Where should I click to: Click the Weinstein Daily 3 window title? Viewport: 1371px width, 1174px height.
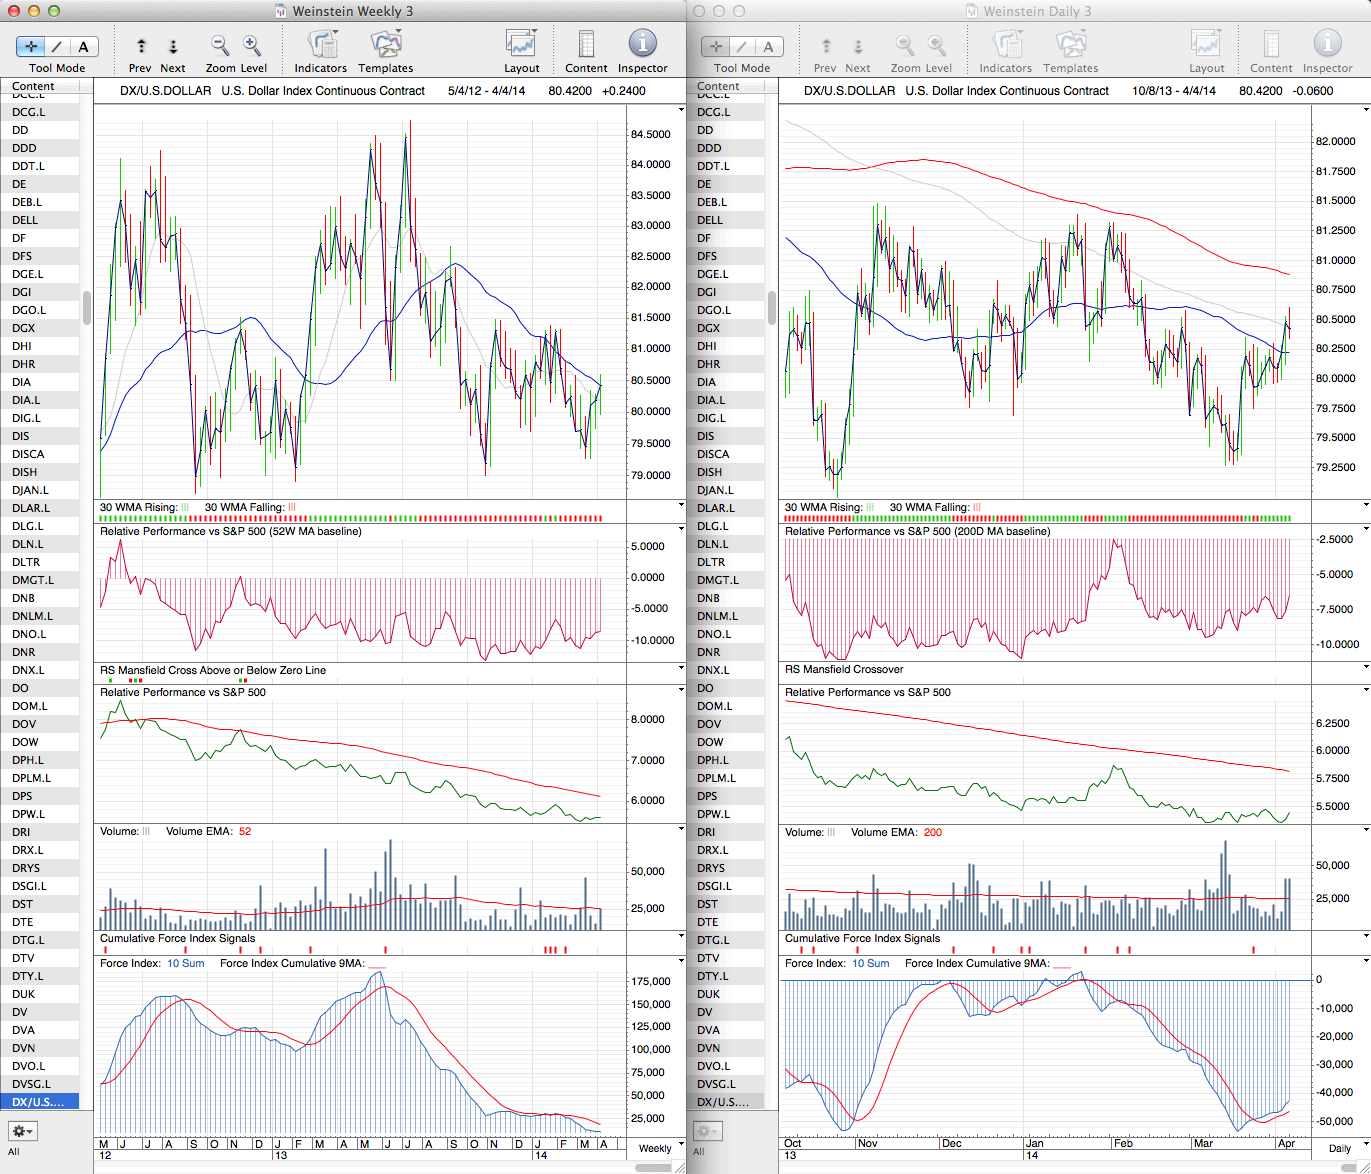1036,11
